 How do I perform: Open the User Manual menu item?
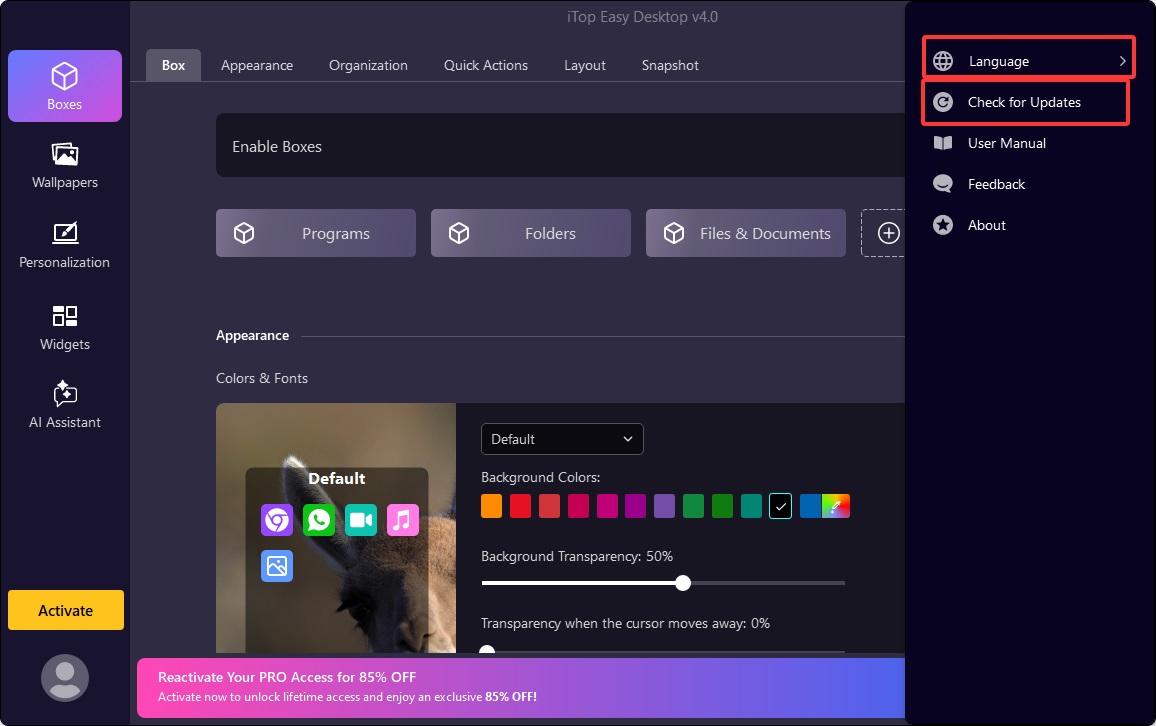click(1006, 143)
